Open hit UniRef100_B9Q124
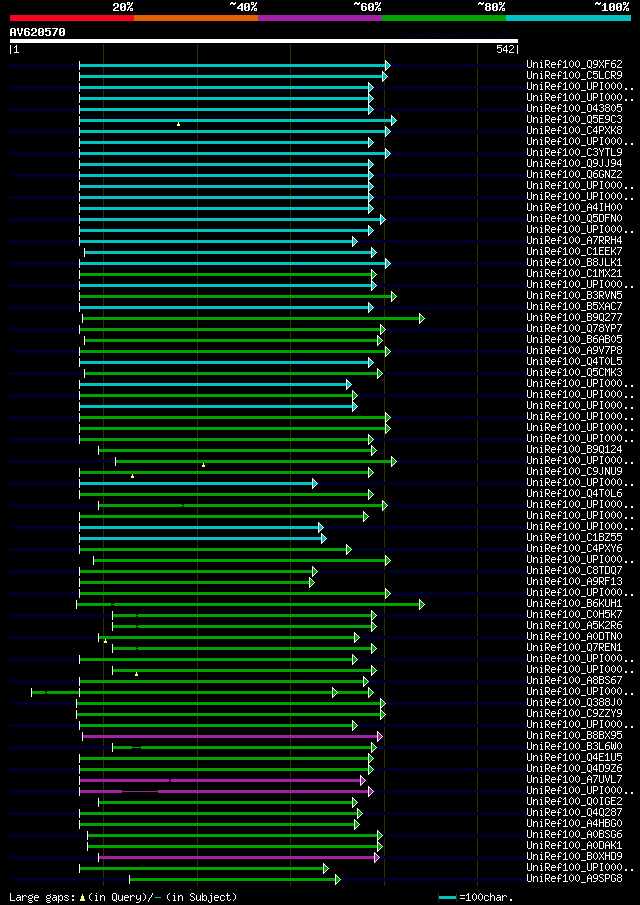 click(x=574, y=449)
